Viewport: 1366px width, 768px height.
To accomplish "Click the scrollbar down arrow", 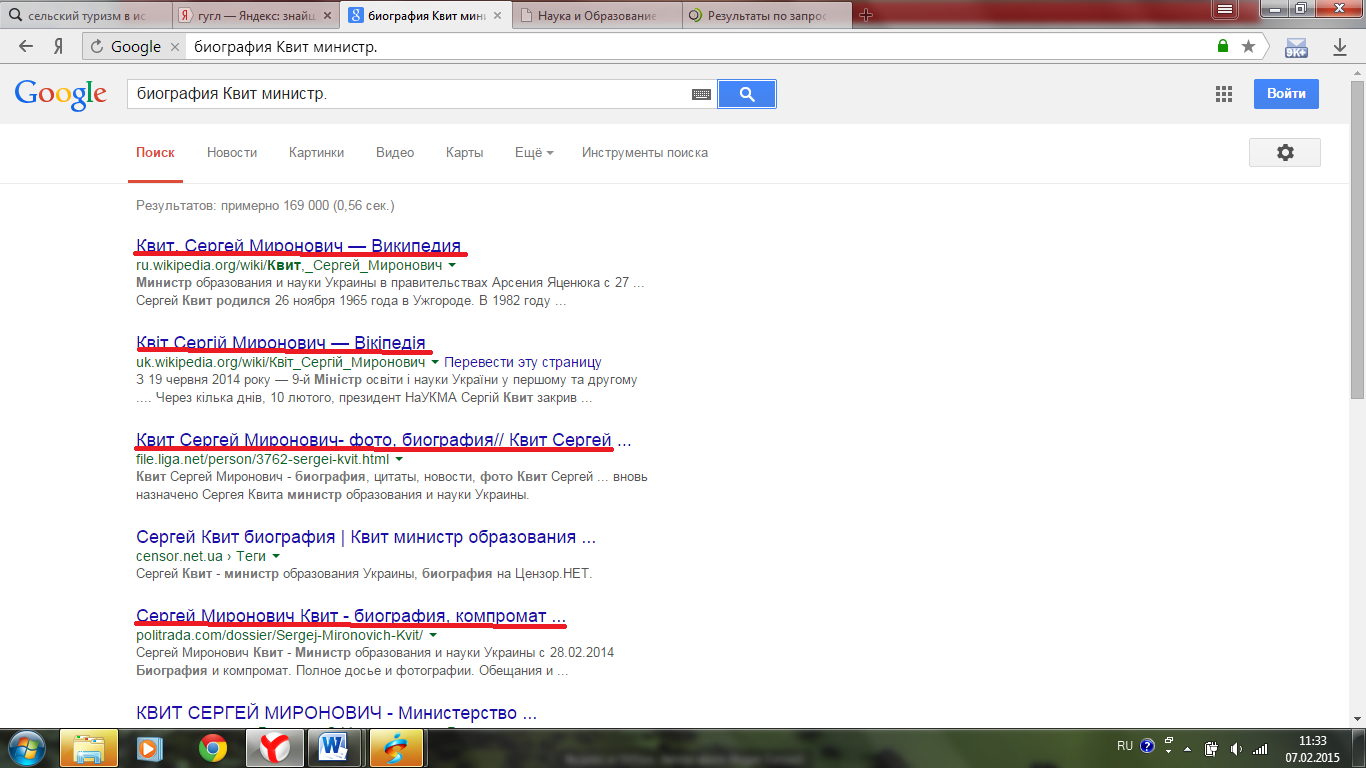I will [x=1357, y=719].
